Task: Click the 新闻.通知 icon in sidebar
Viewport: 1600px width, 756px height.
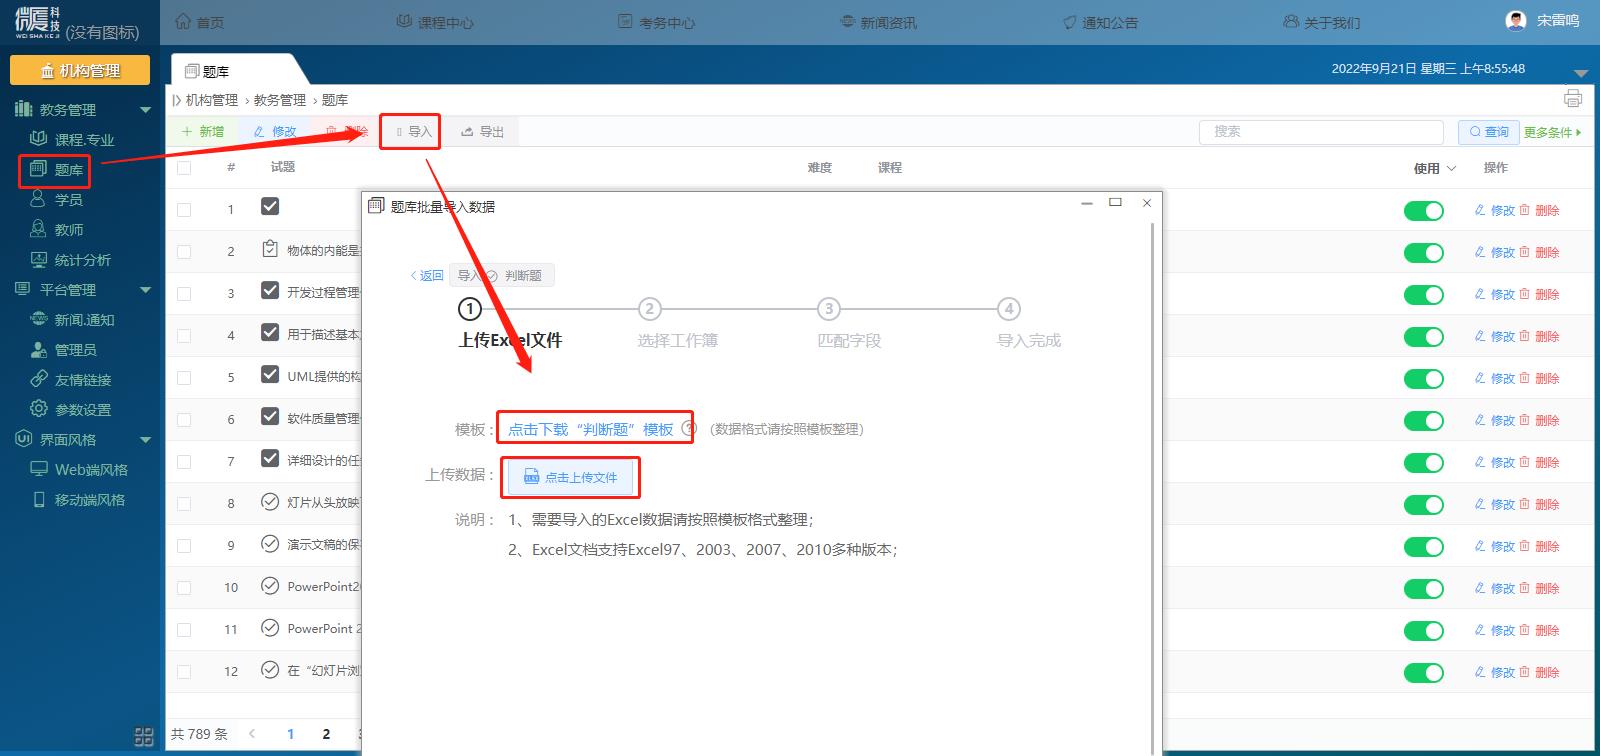Action: 38,319
